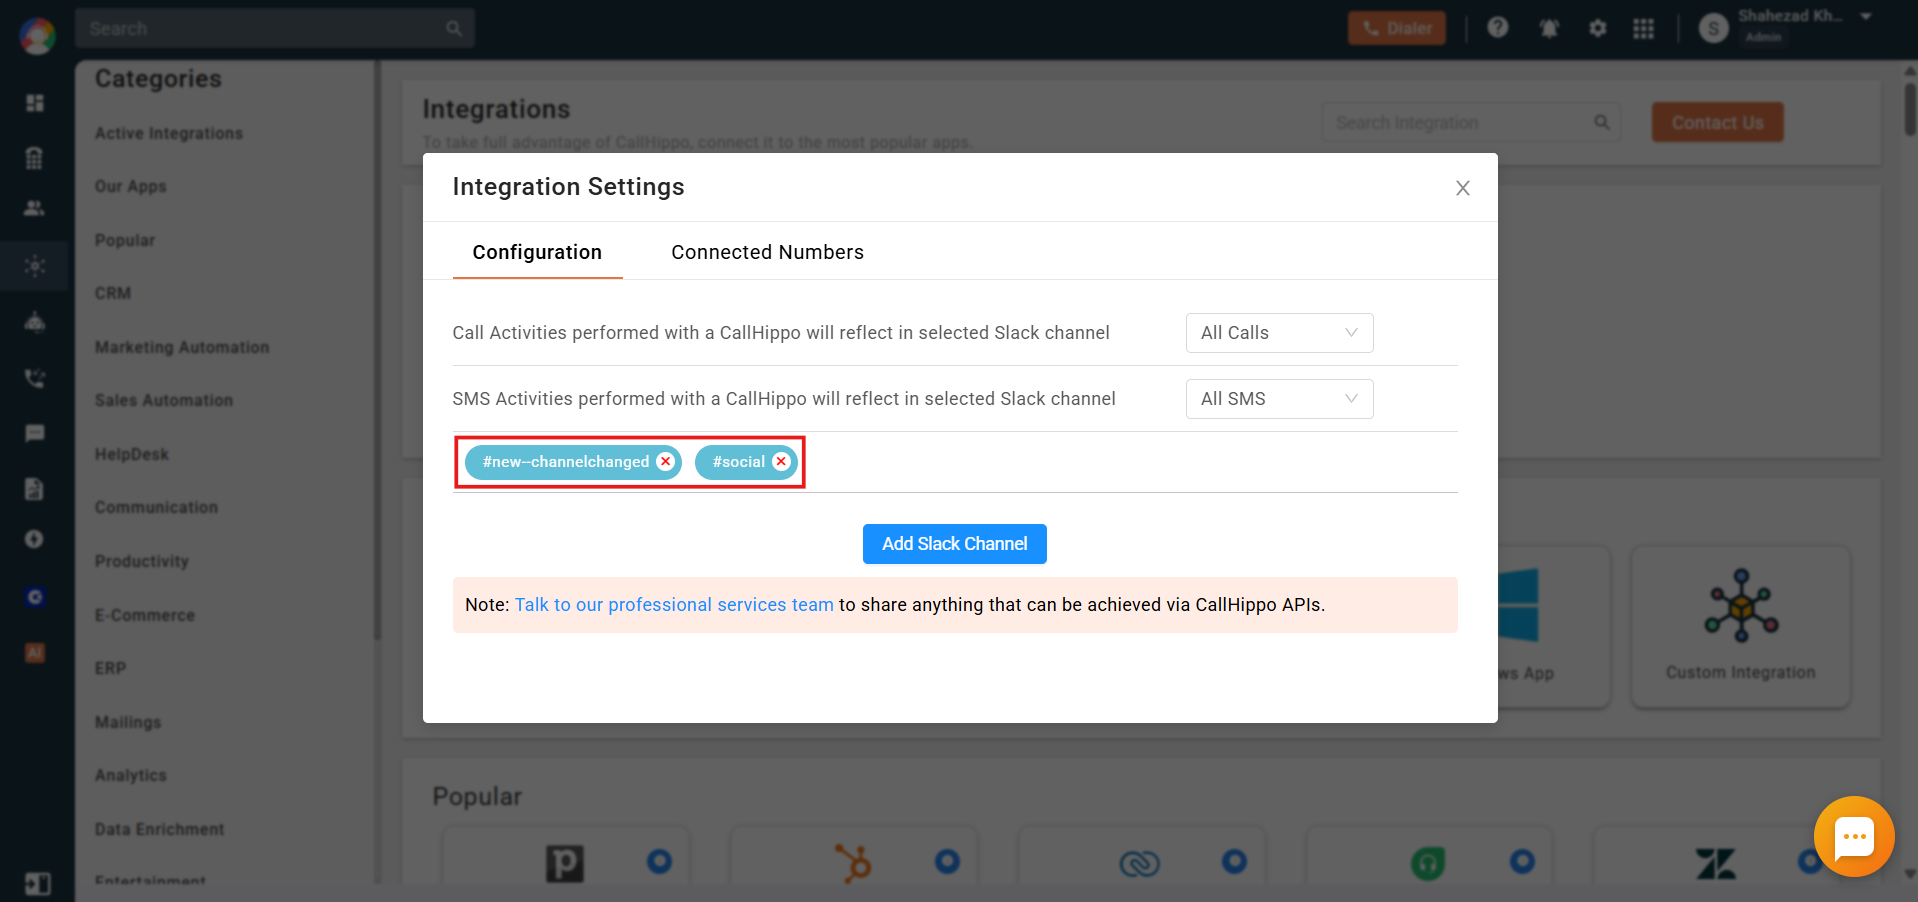
Task: Open the bot icon in left sidebar
Action: 35,322
